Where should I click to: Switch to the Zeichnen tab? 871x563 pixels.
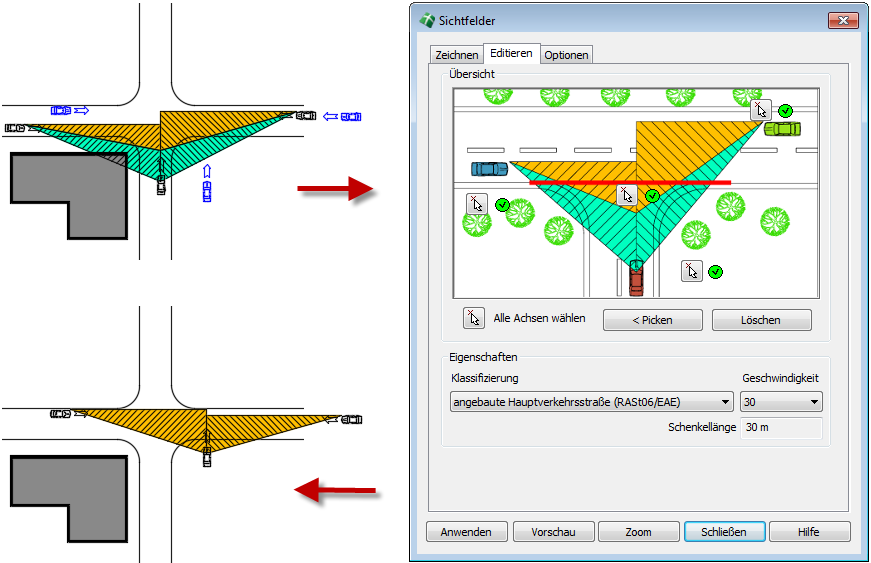(x=457, y=55)
